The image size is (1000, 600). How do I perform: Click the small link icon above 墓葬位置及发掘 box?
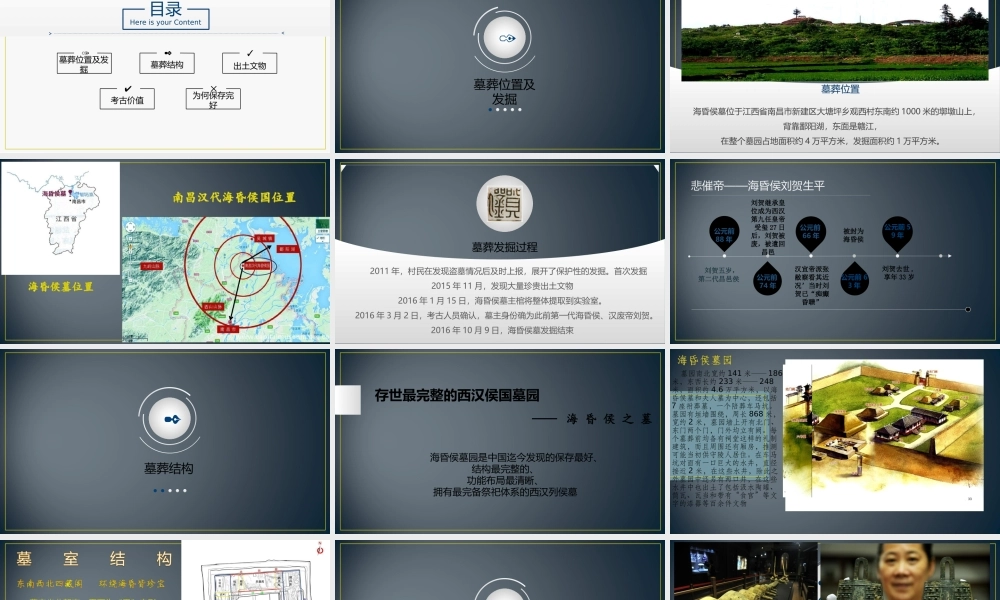[x=85, y=52]
